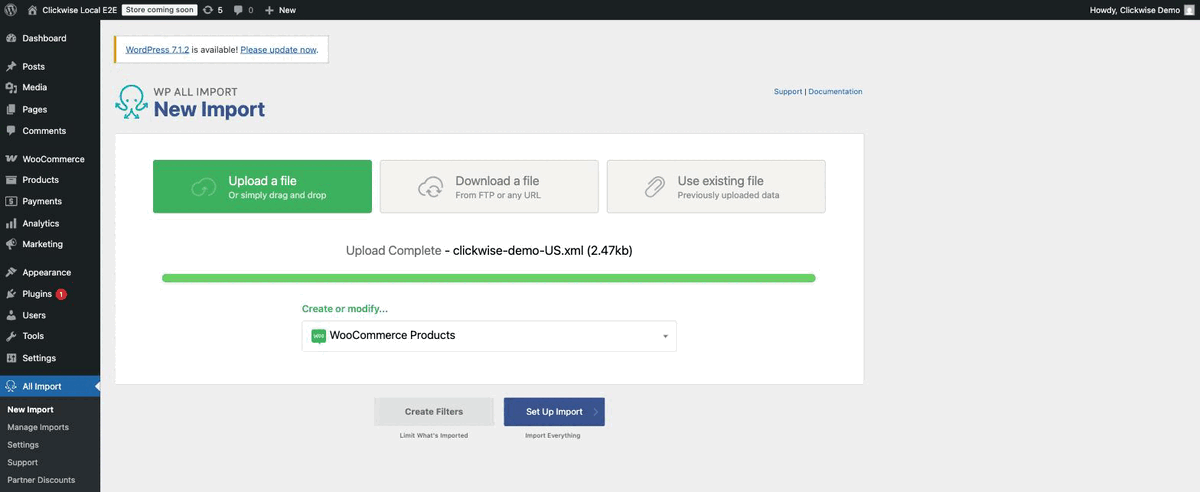Click the green upload progress bar
The height and width of the screenshot is (492, 1200).
(489, 278)
